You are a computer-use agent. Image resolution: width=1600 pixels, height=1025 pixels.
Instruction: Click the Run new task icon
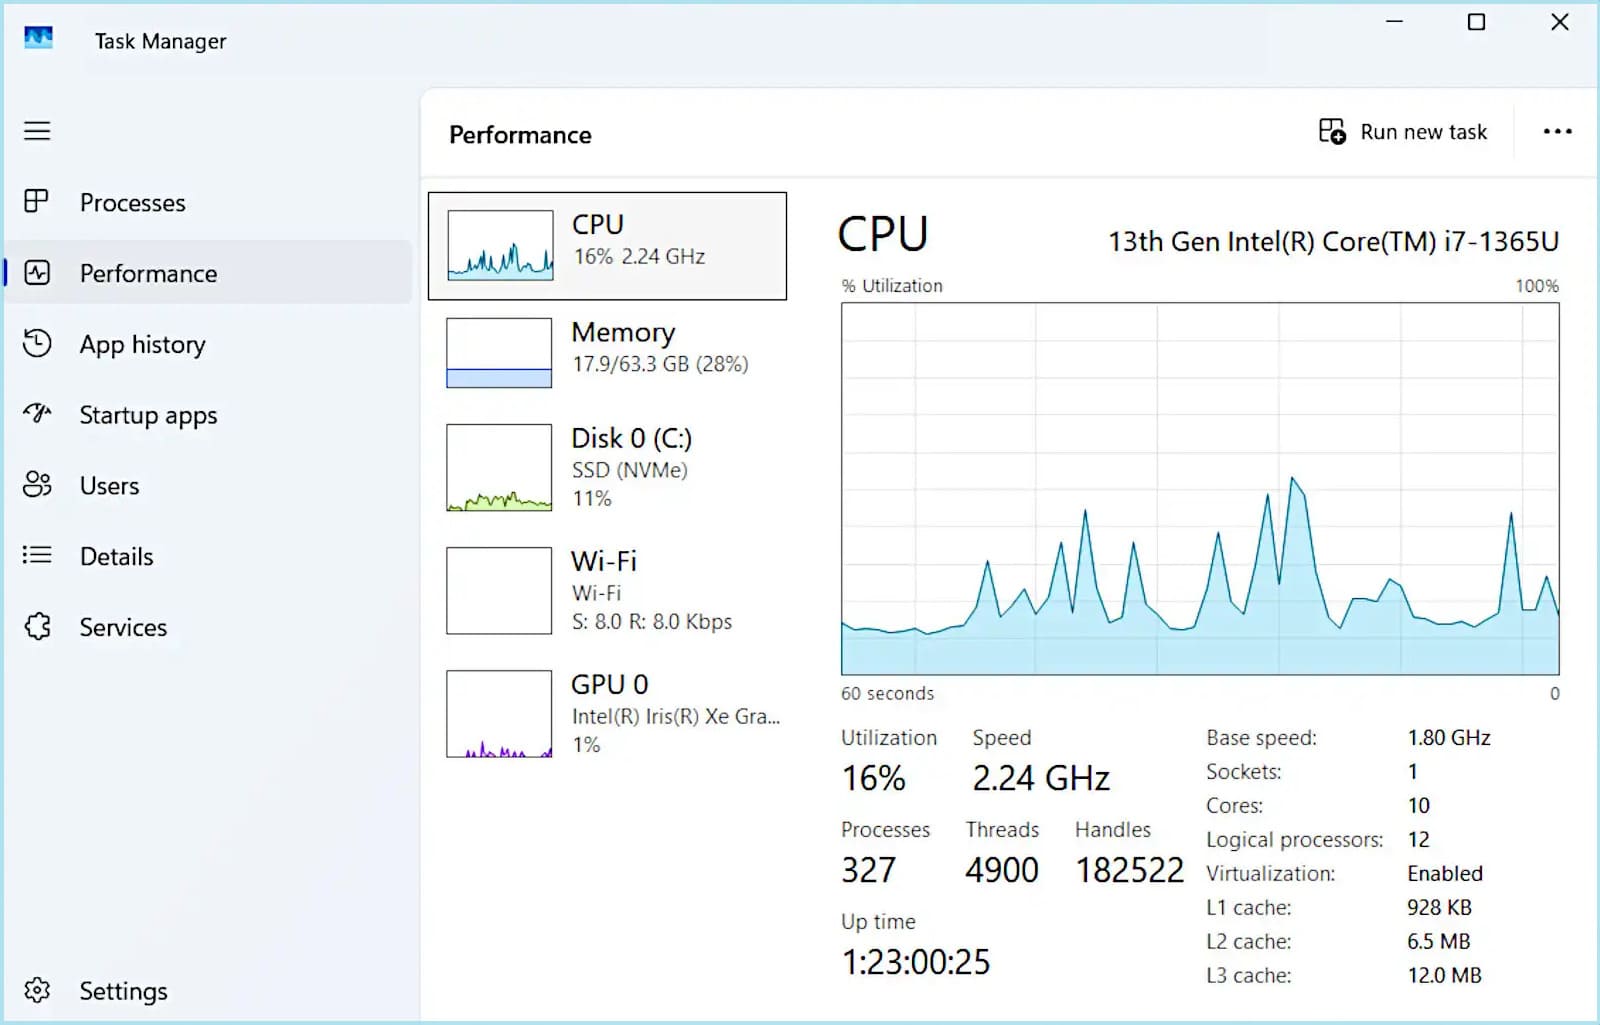[x=1332, y=132]
